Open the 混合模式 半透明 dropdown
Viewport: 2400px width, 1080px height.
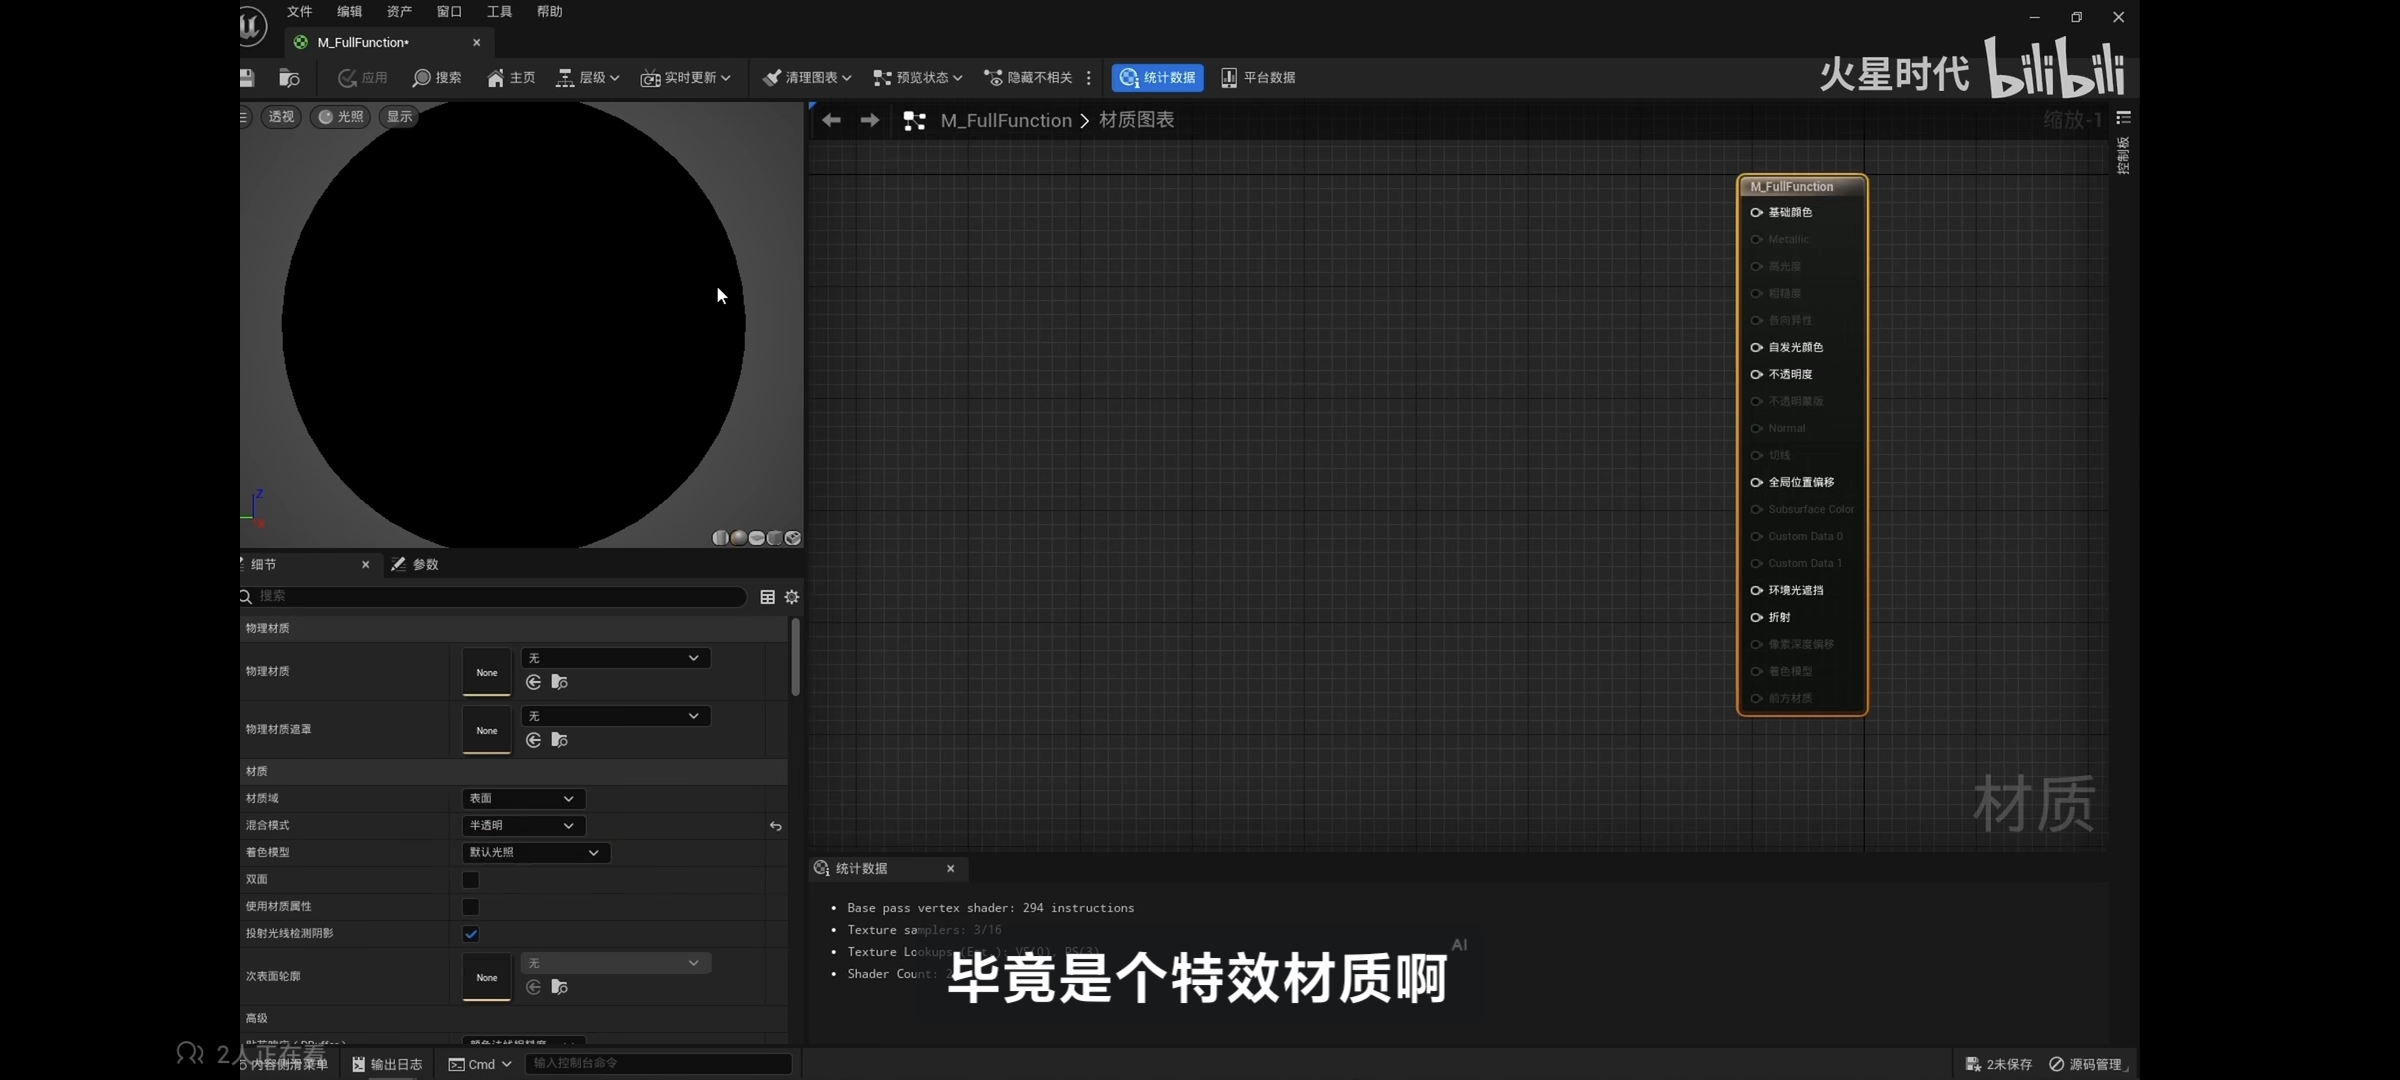coord(523,826)
